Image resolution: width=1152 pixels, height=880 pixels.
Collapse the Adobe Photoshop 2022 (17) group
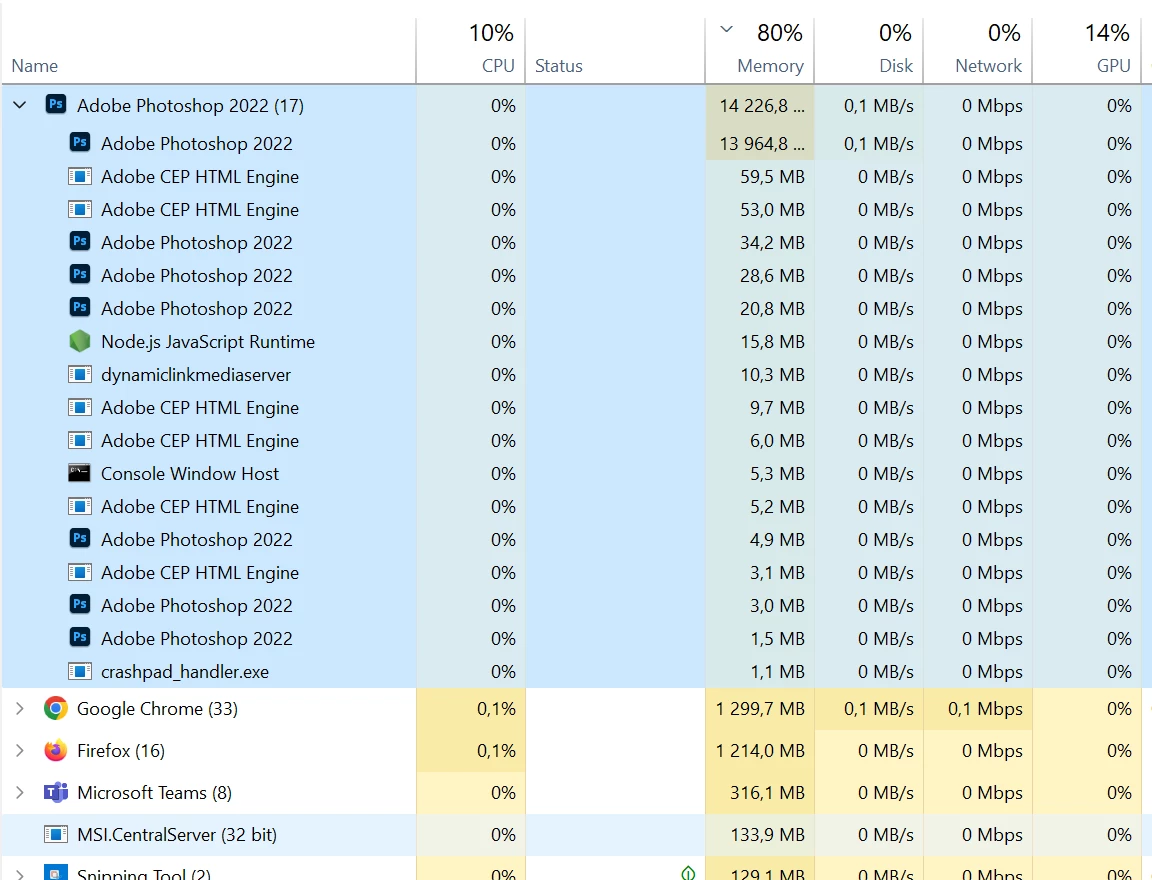(20, 105)
